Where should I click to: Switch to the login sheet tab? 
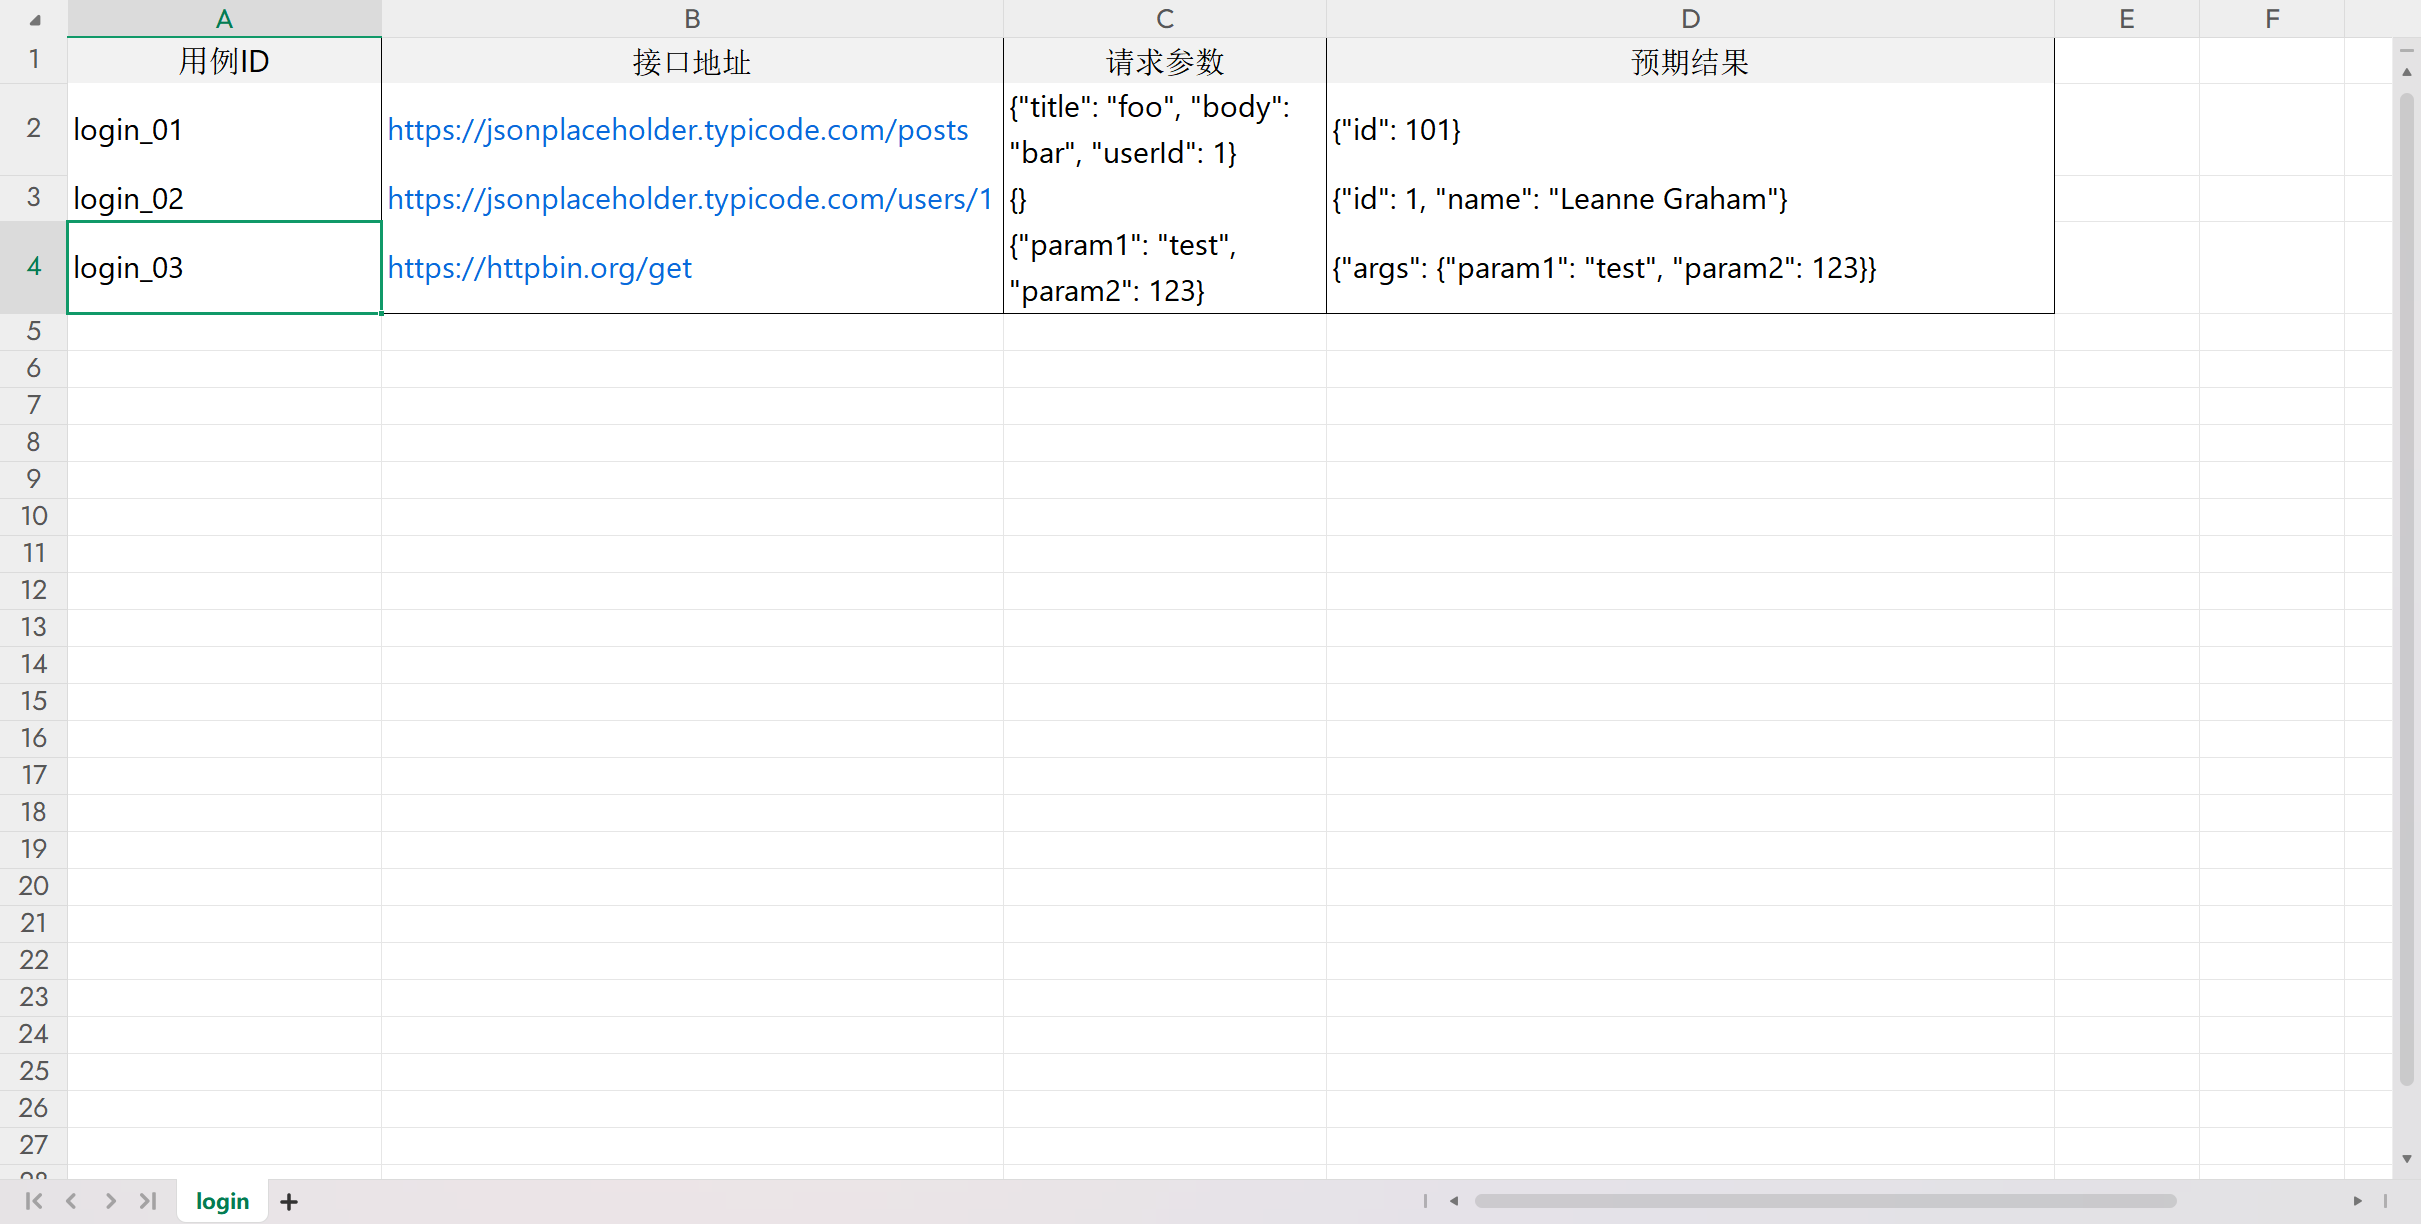(x=222, y=1201)
